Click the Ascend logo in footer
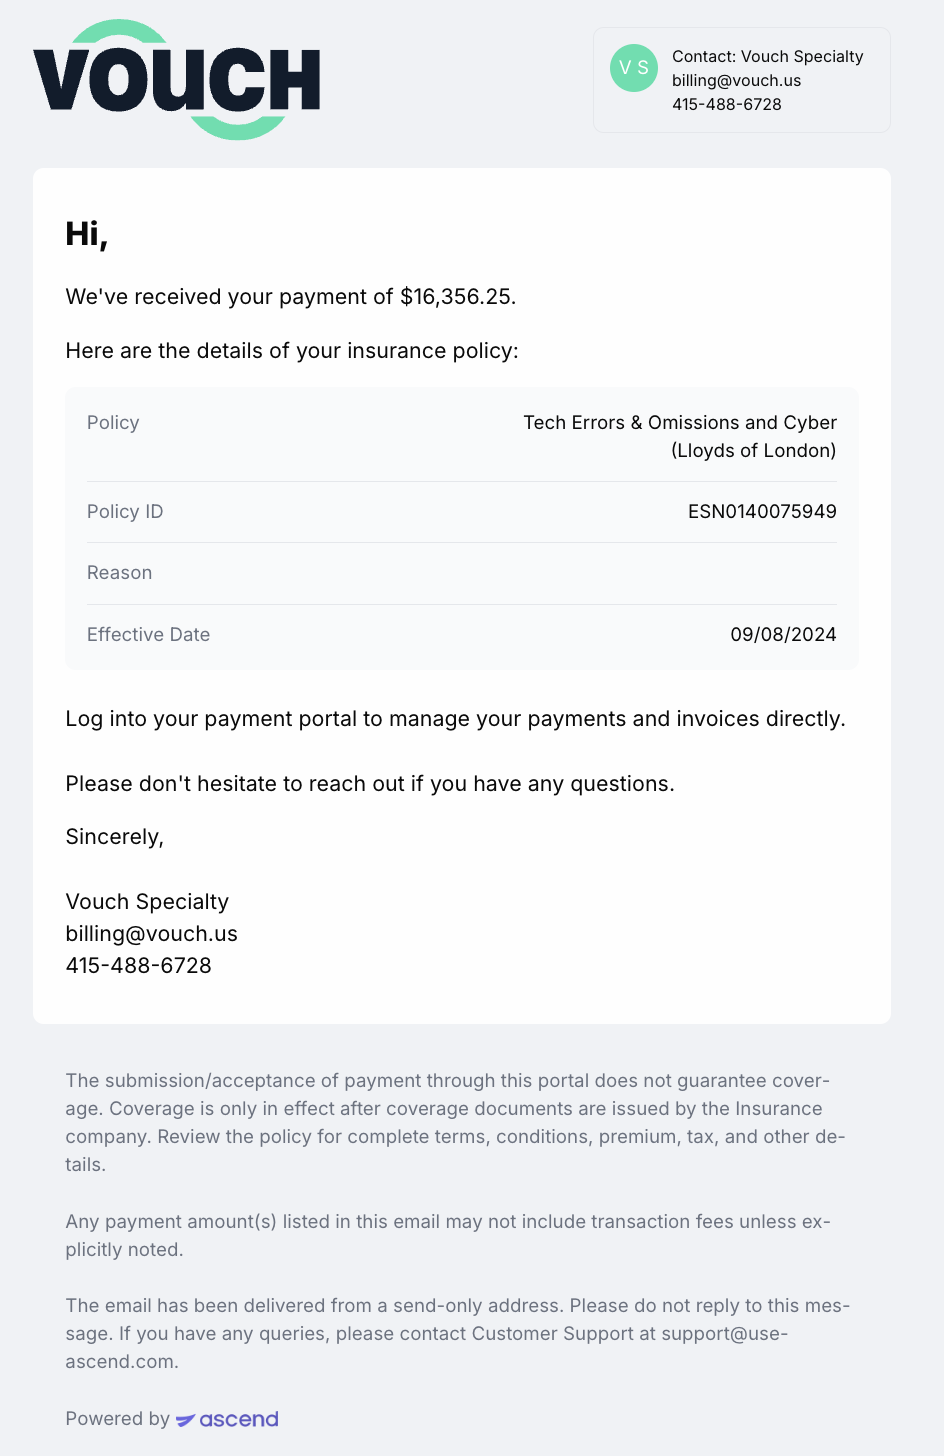The height and width of the screenshot is (1456, 944). tap(227, 1419)
